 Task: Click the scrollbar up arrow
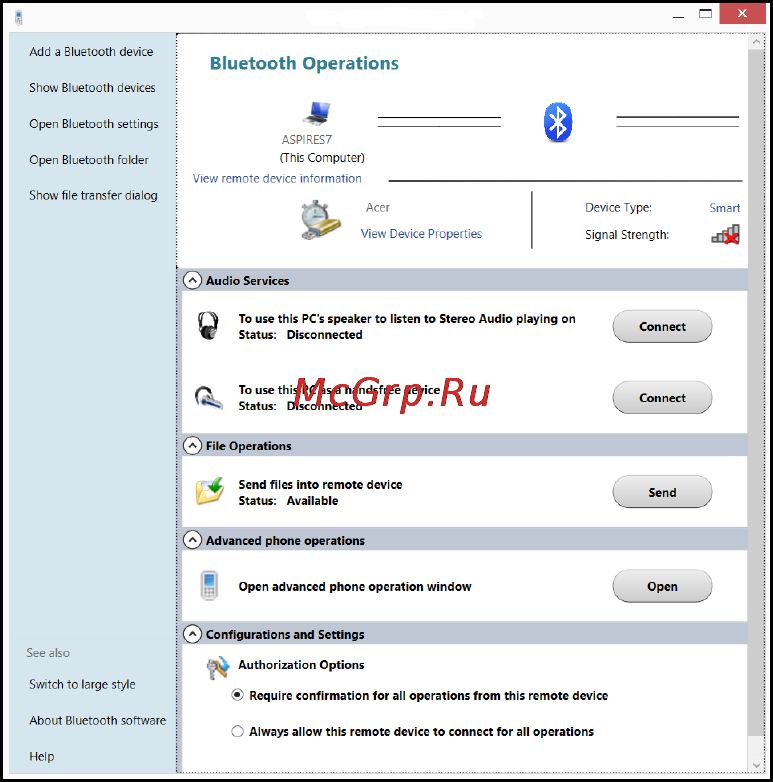pos(757,42)
